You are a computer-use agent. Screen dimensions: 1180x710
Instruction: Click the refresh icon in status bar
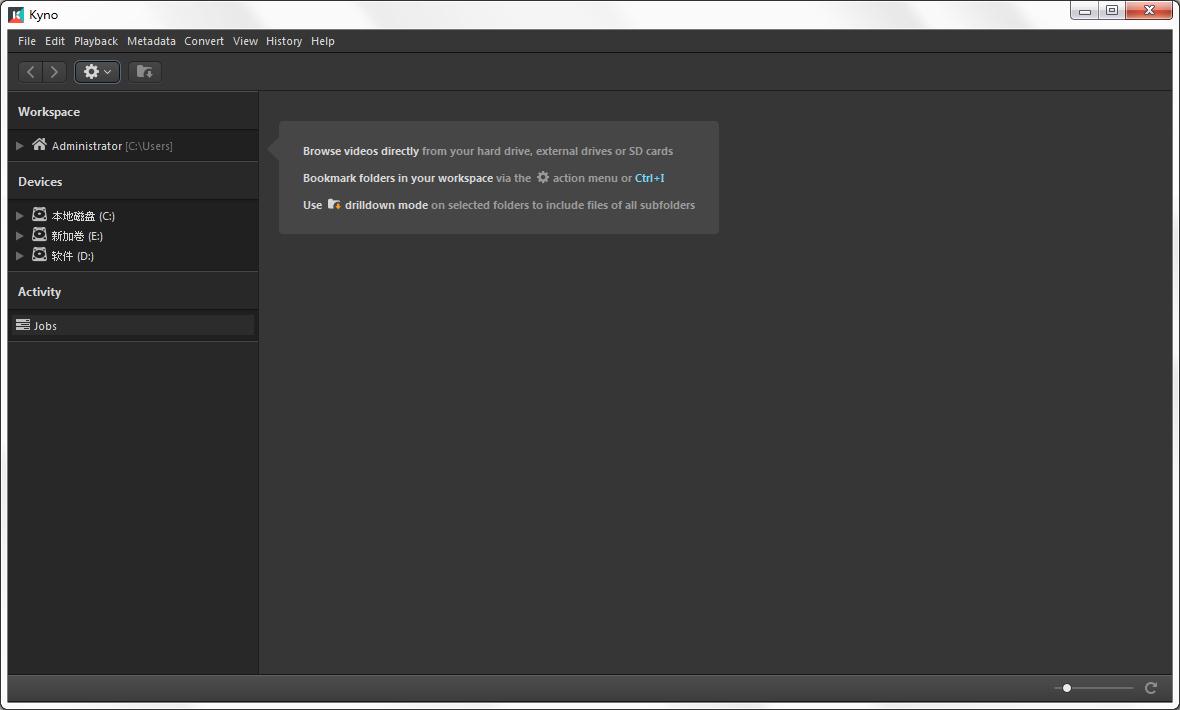click(1151, 688)
